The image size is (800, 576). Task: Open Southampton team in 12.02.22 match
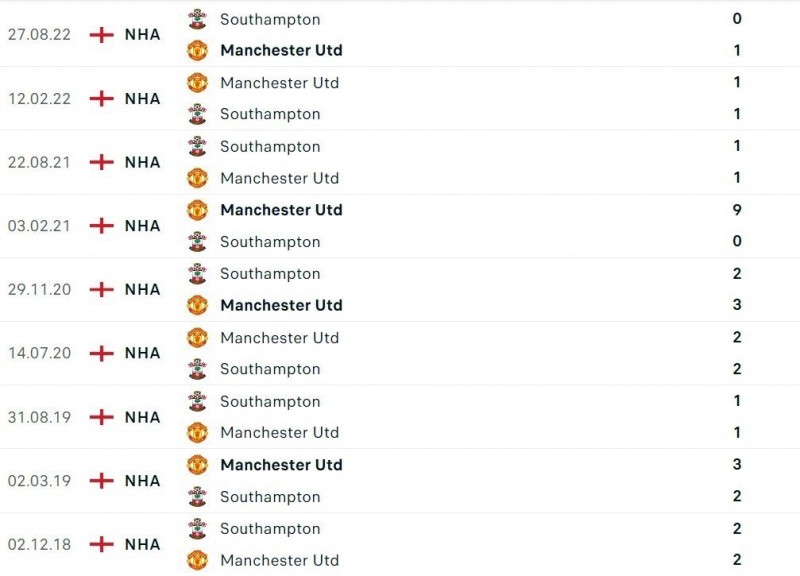click(x=270, y=114)
